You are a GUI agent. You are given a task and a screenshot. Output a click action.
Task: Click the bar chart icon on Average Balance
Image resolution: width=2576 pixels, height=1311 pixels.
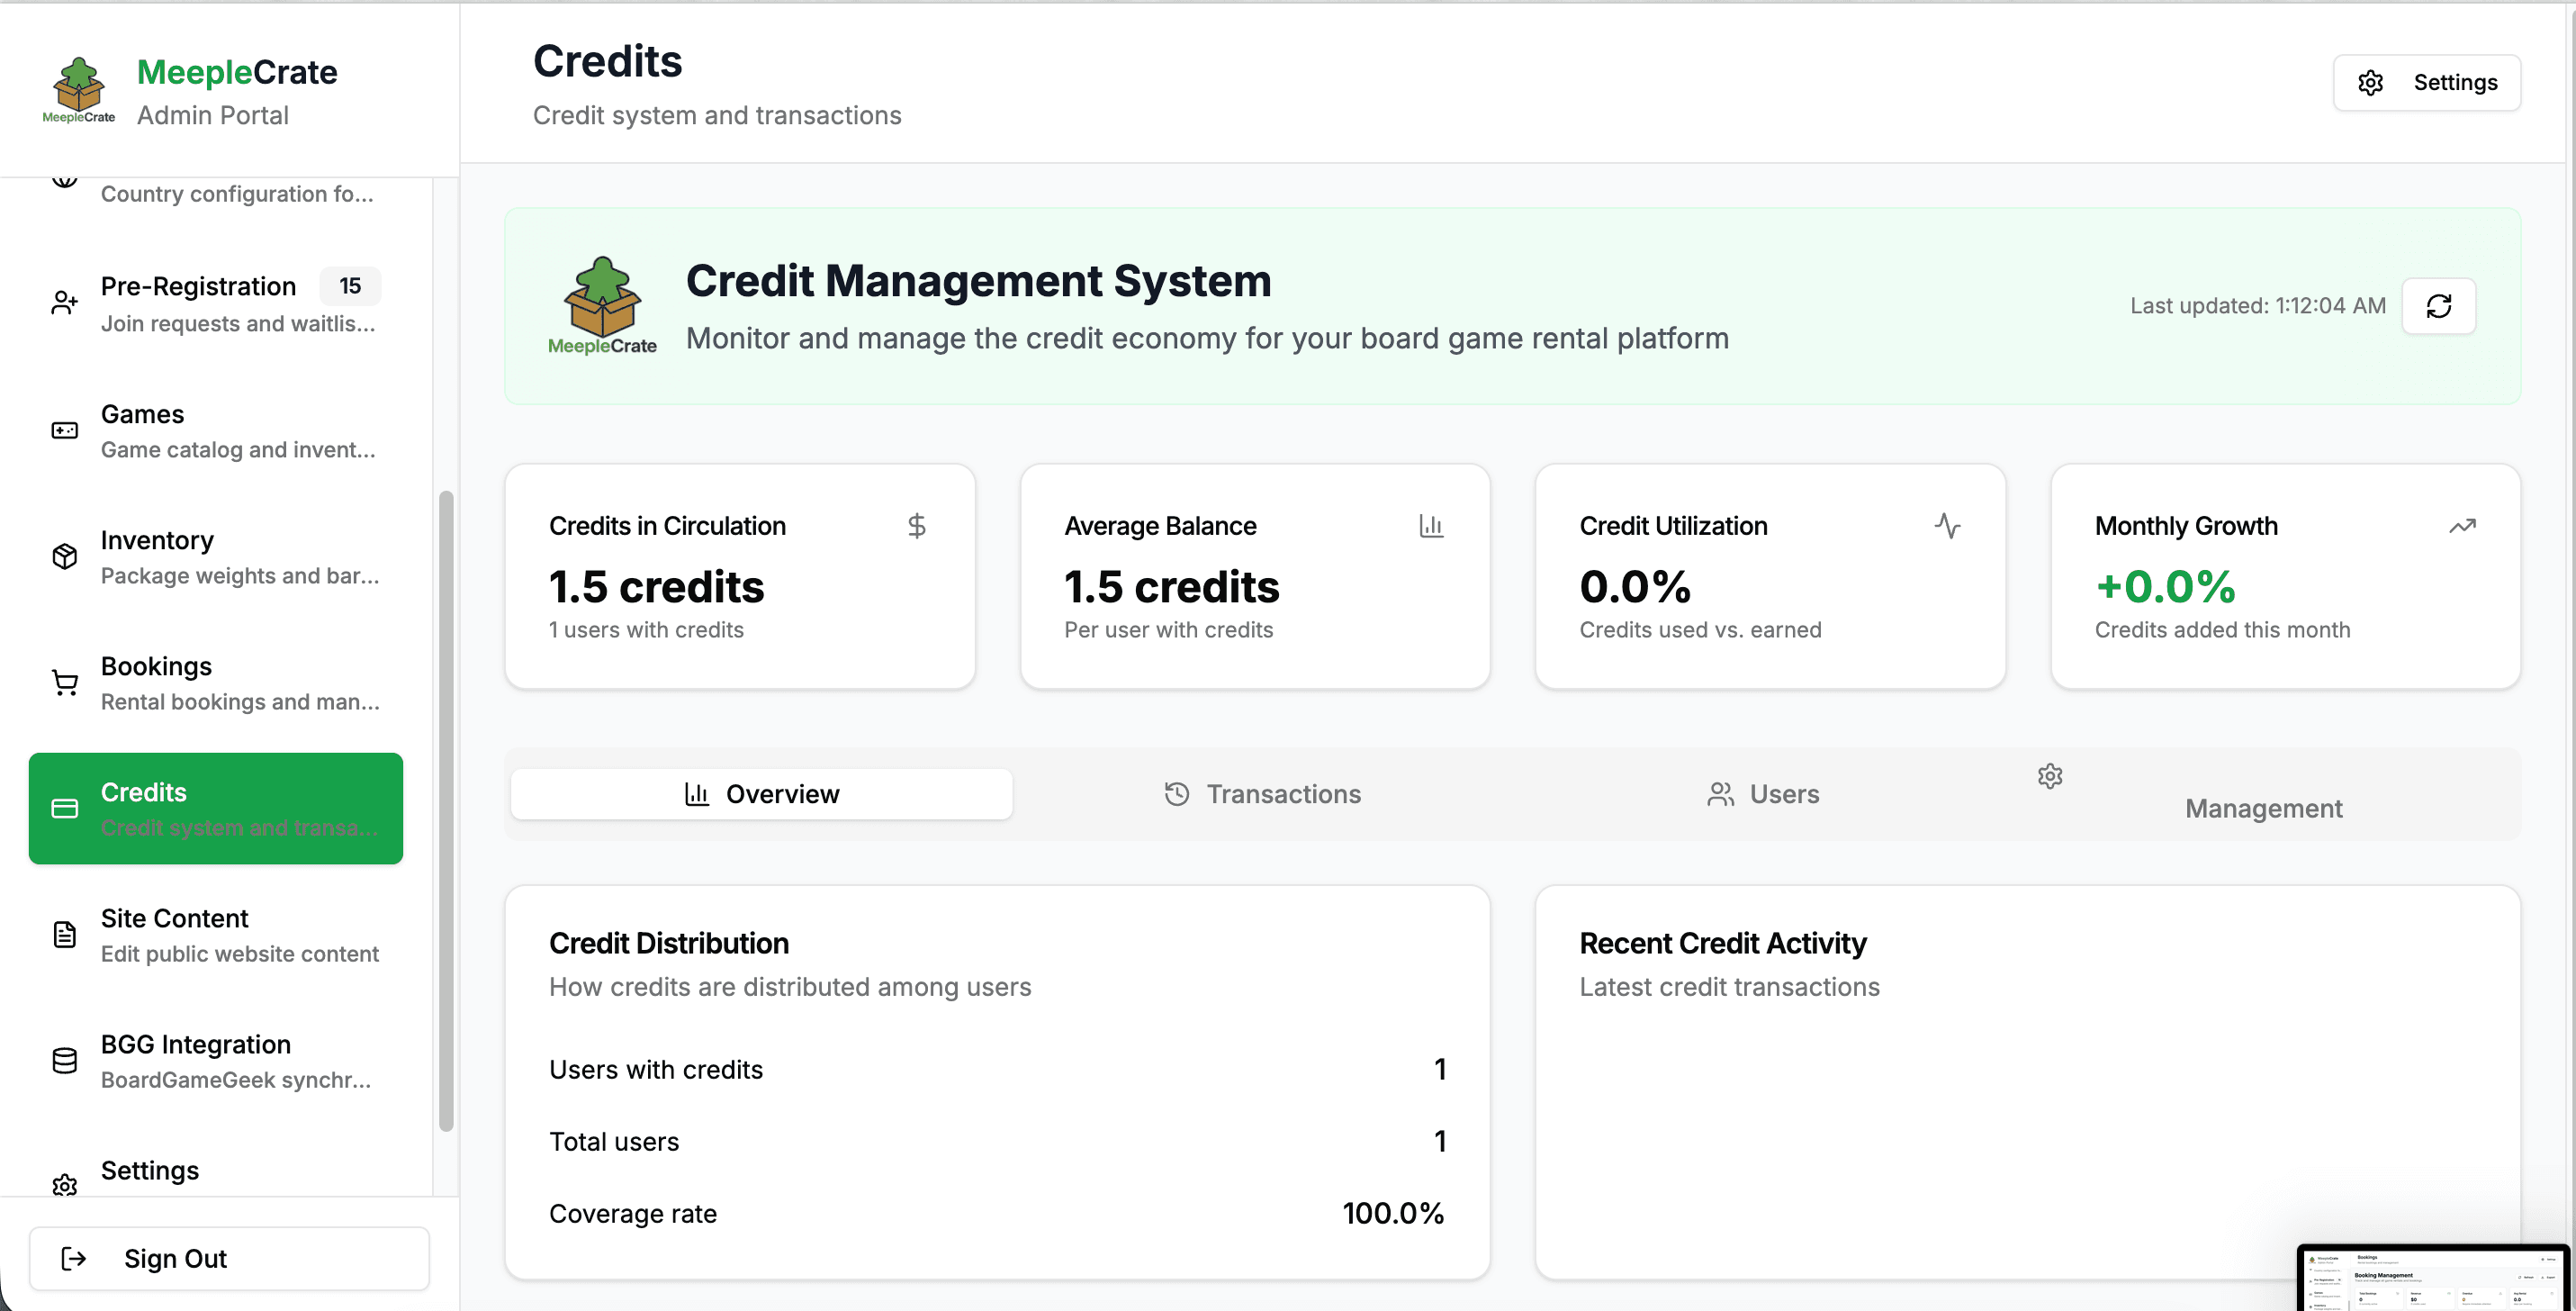(x=1431, y=526)
